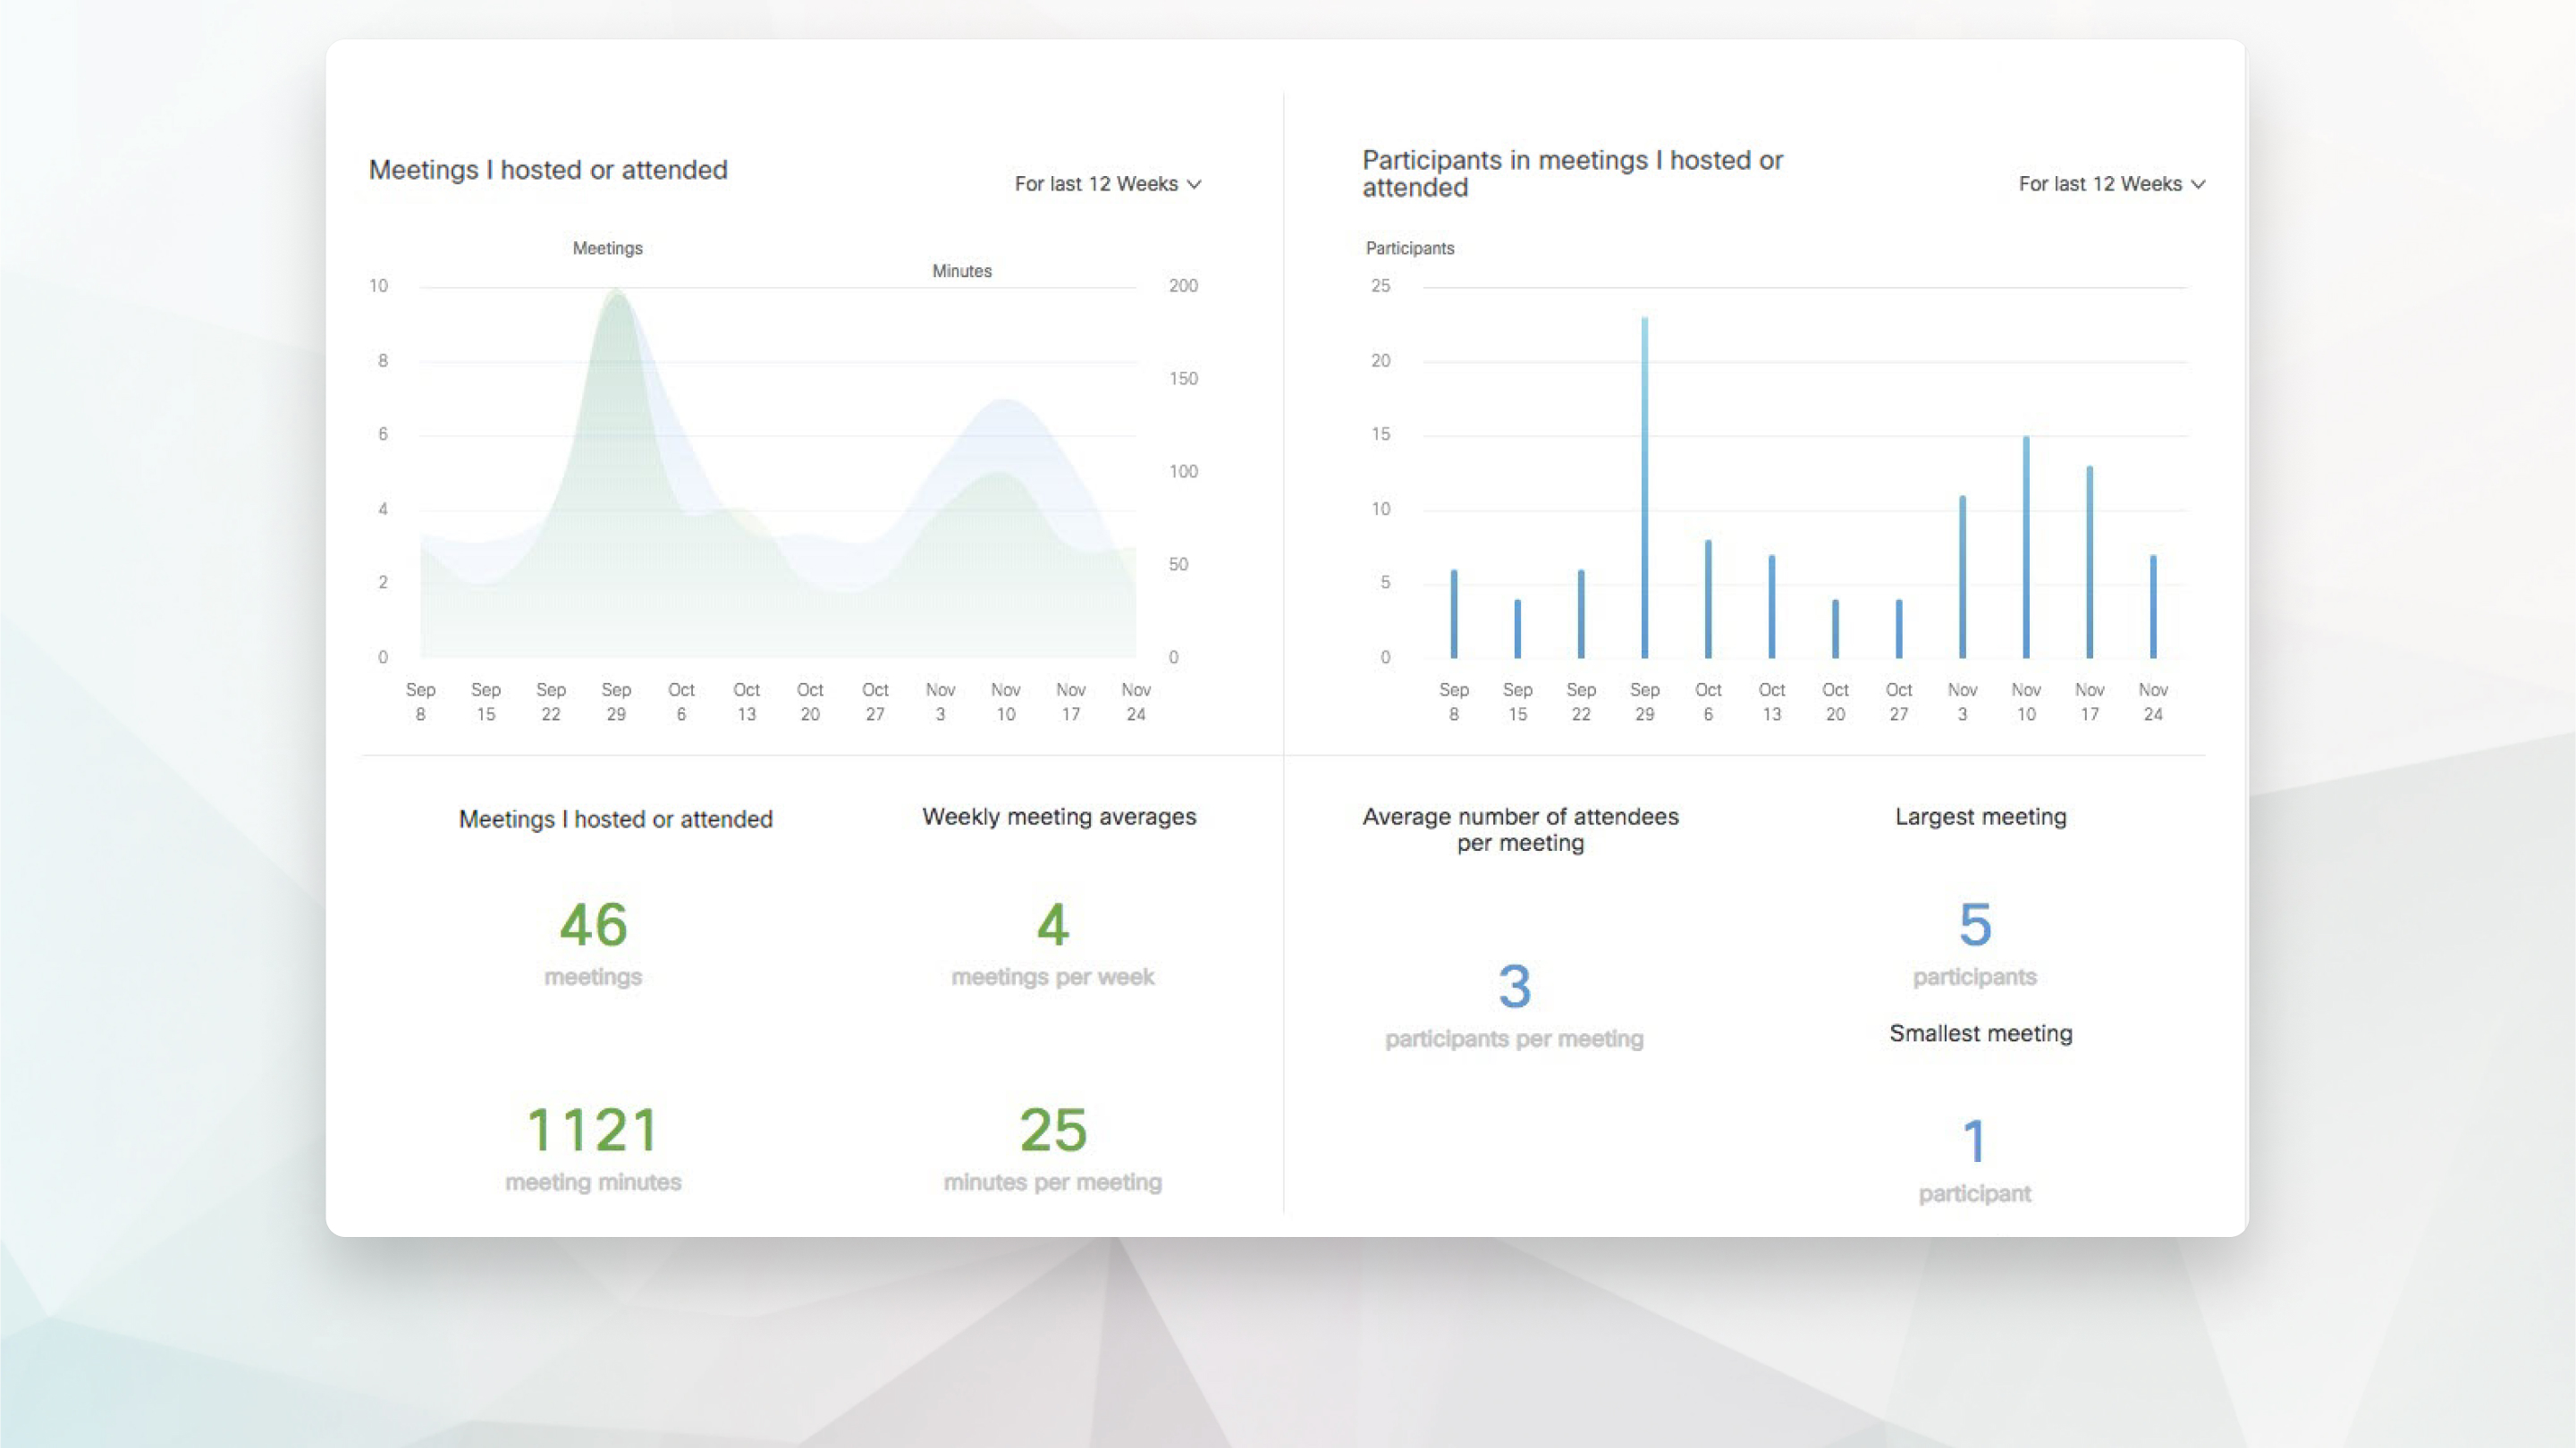This screenshot has height=1448, width=2576.
Task: Click the 'Participants in meetings I hosted or attended' title
Action: [x=1572, y=173]
